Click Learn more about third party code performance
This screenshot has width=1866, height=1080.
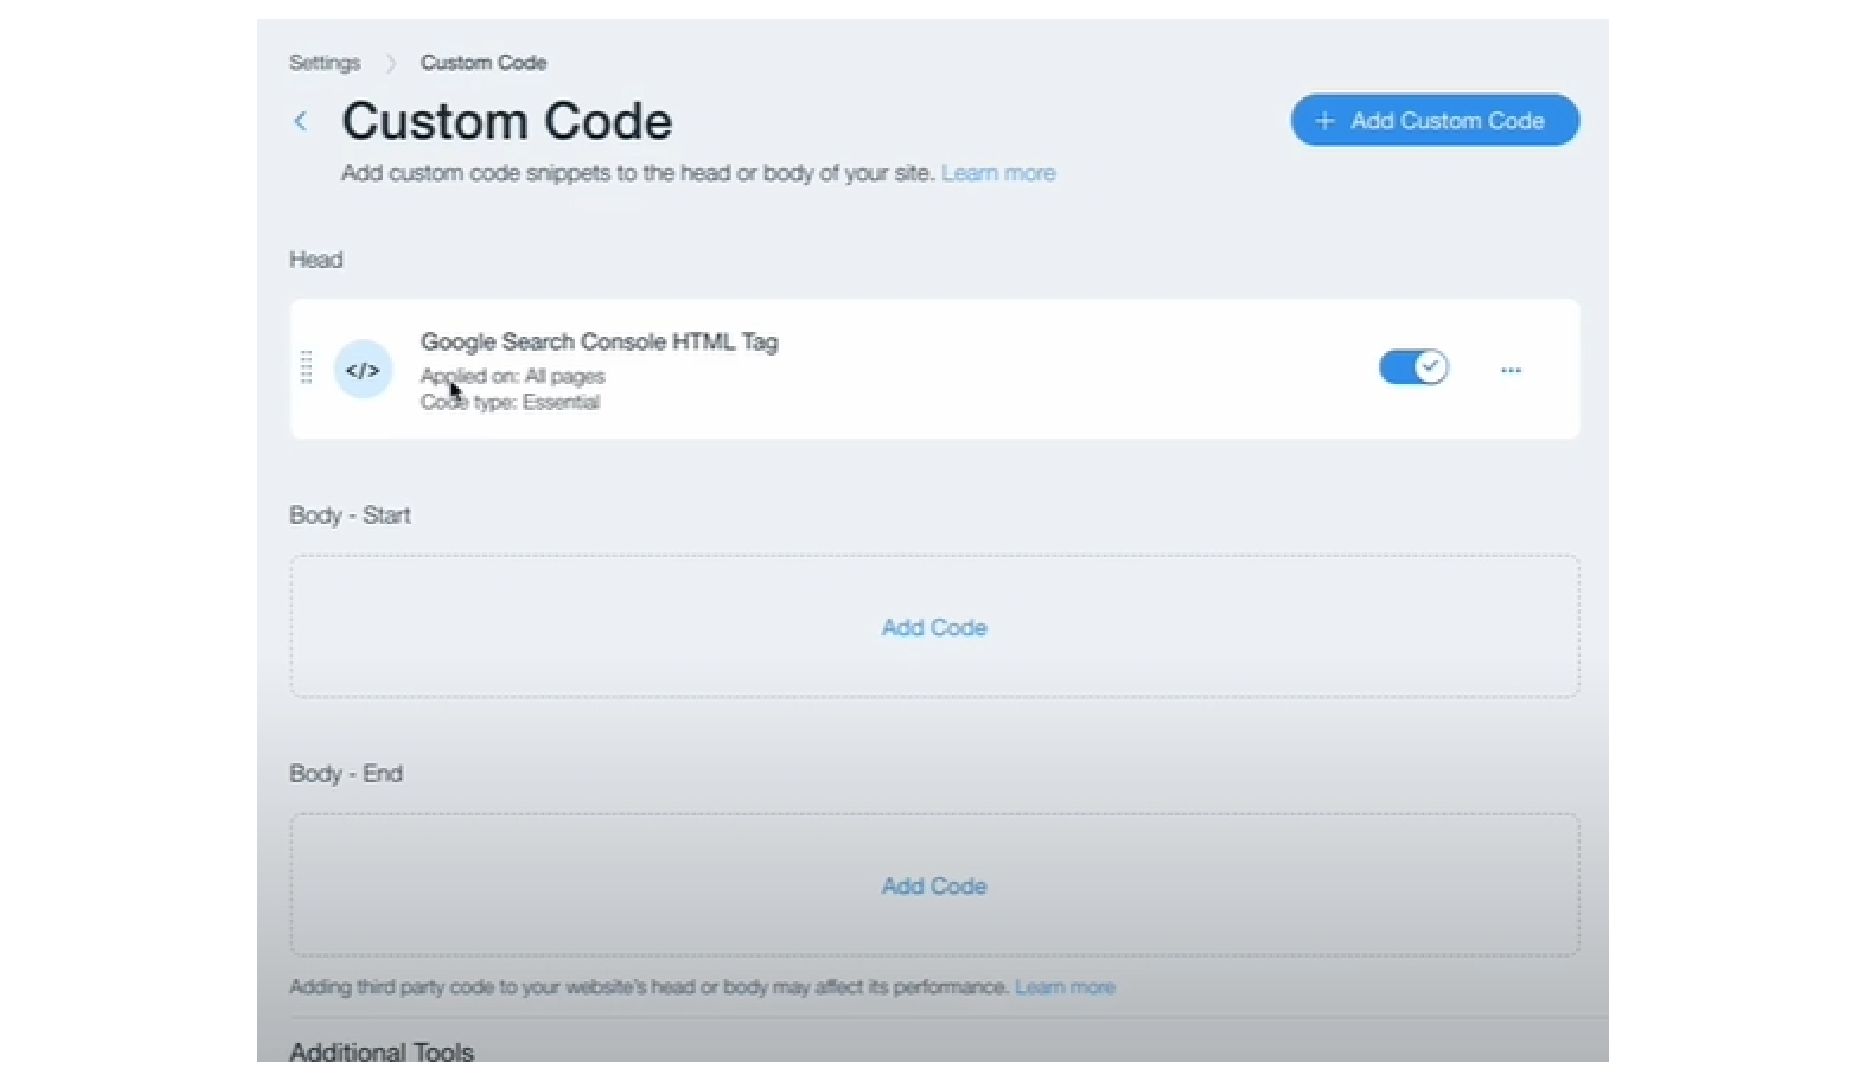[x=1064, y=987]
